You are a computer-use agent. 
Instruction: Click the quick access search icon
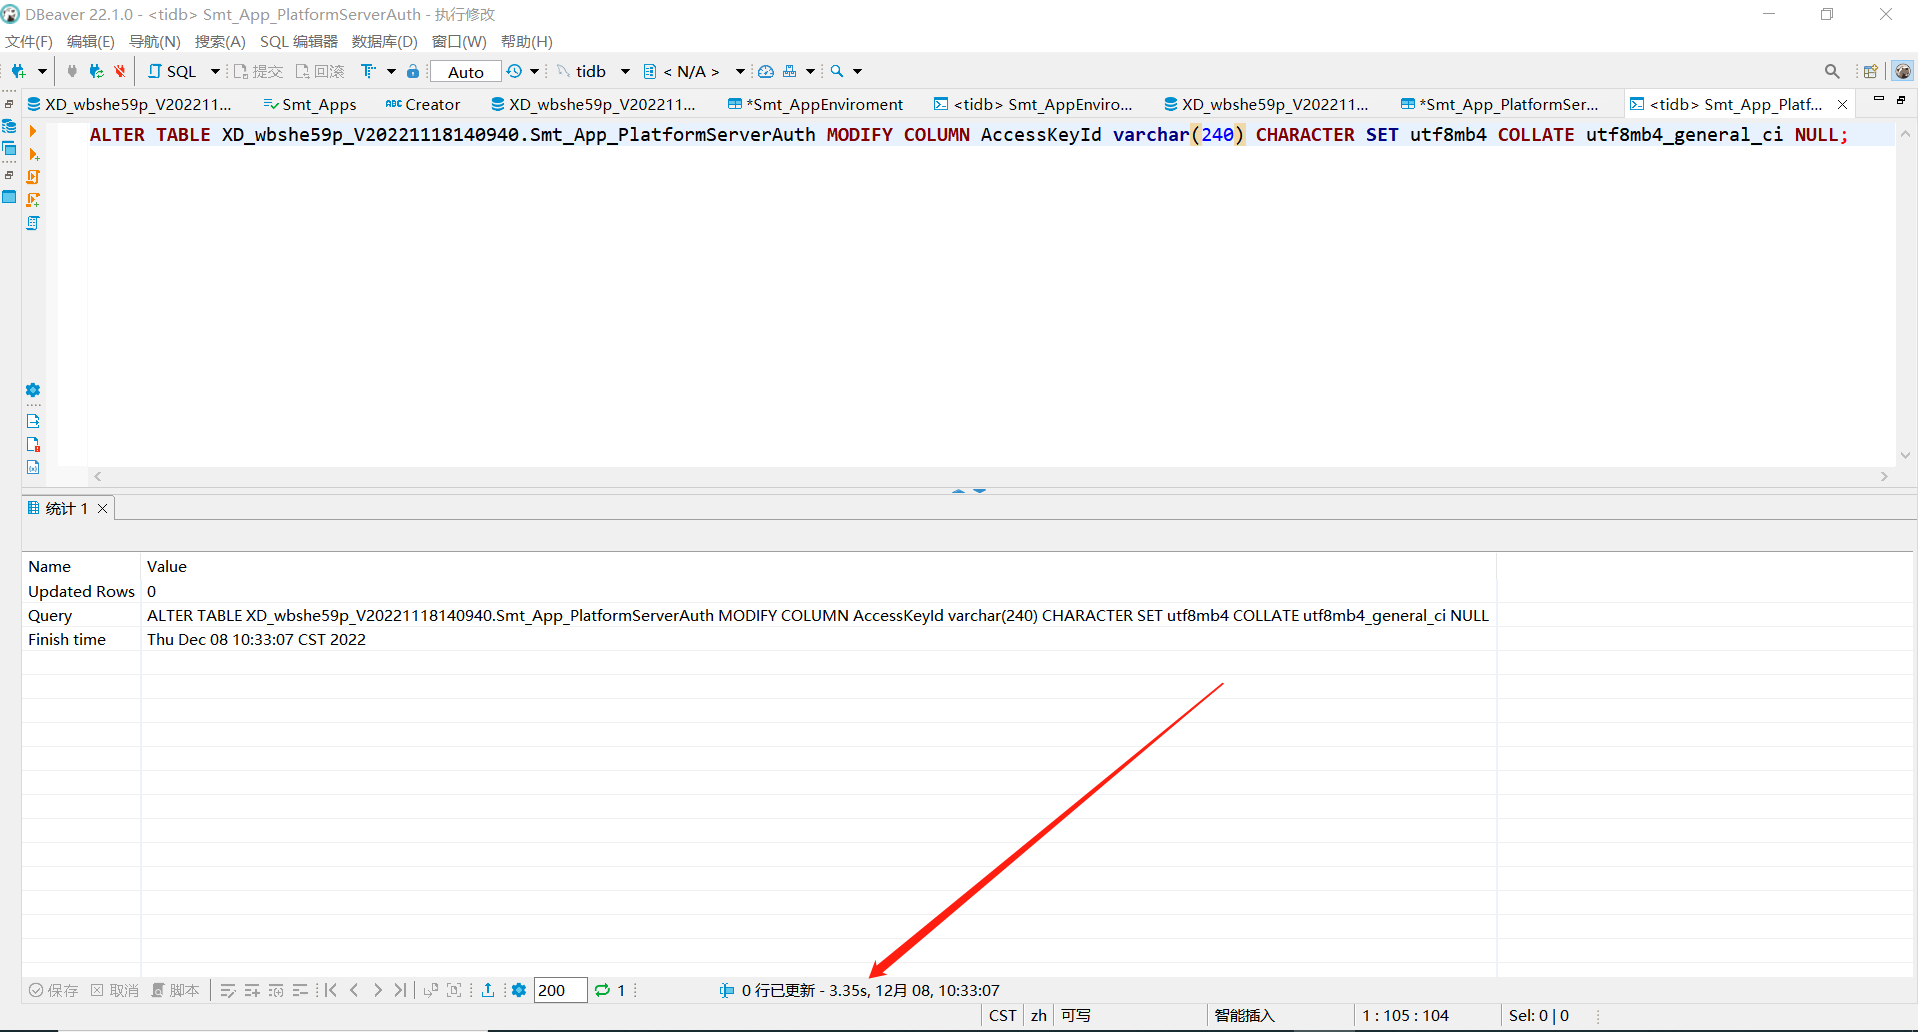pos(1832,71)
